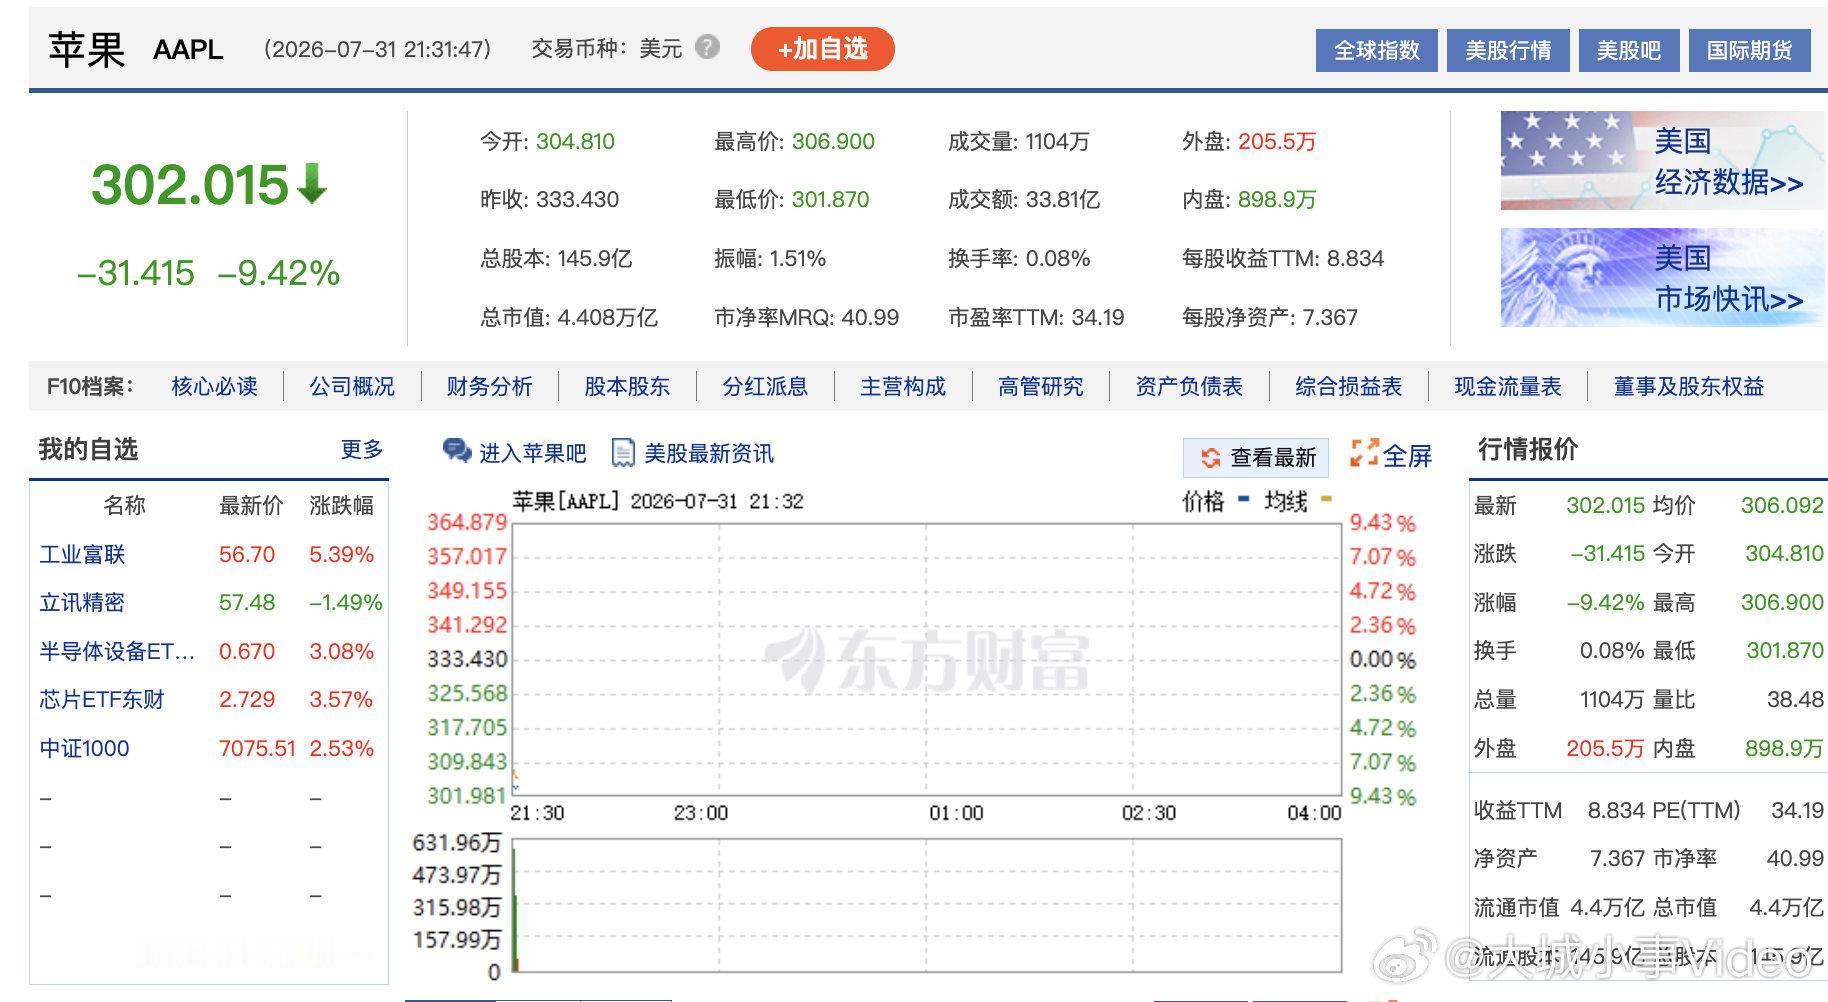Select 综合损益表 tab
This screenshot has width=1828, height=1002.
pyautogui.click(x=1348, y=386)
